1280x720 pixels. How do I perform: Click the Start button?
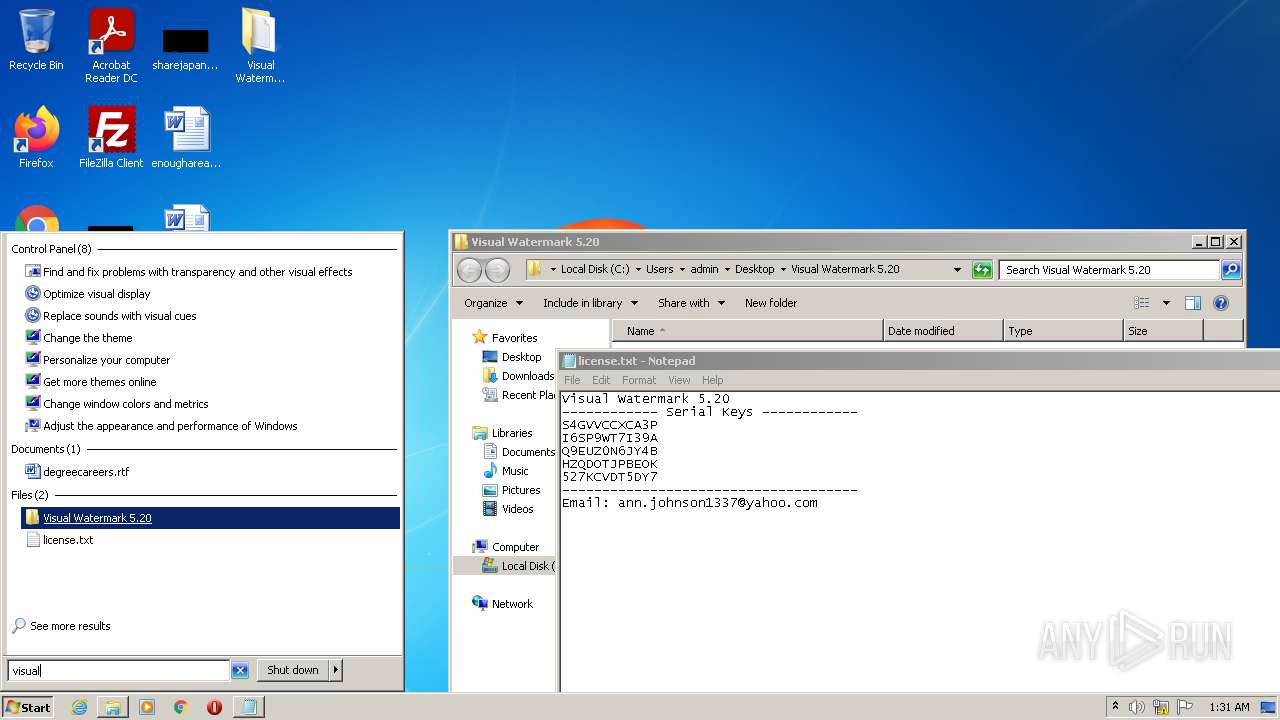tap(28, 707)
